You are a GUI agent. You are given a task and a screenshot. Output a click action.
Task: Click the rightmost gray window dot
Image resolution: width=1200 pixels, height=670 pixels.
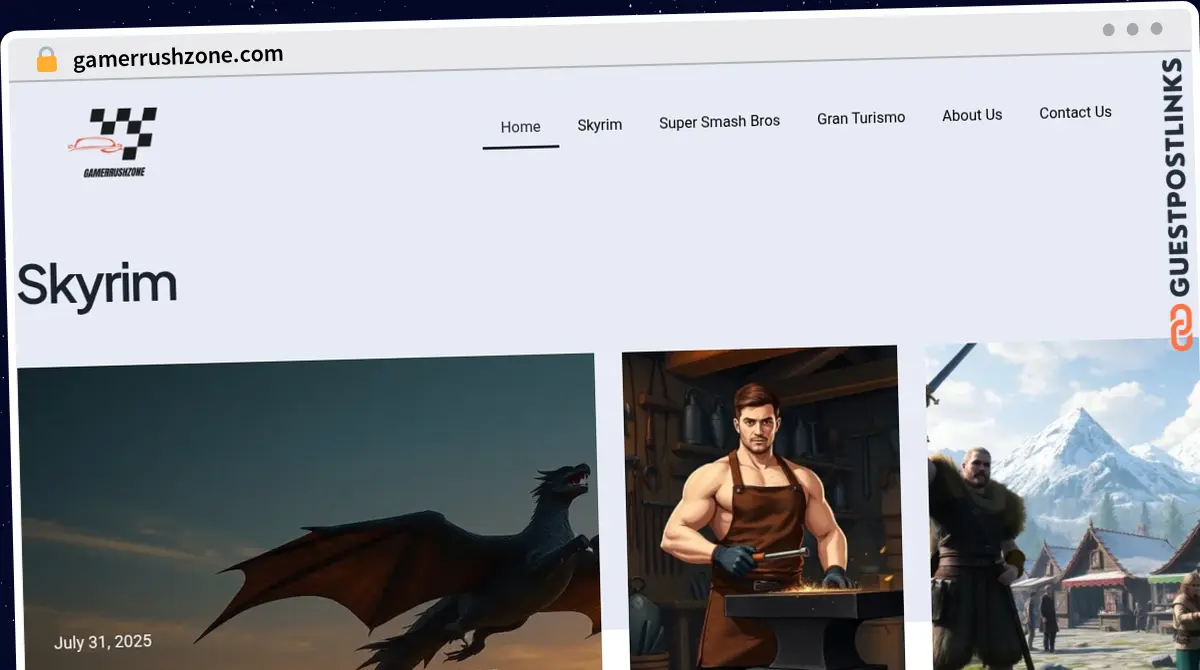pos(1156,30)
